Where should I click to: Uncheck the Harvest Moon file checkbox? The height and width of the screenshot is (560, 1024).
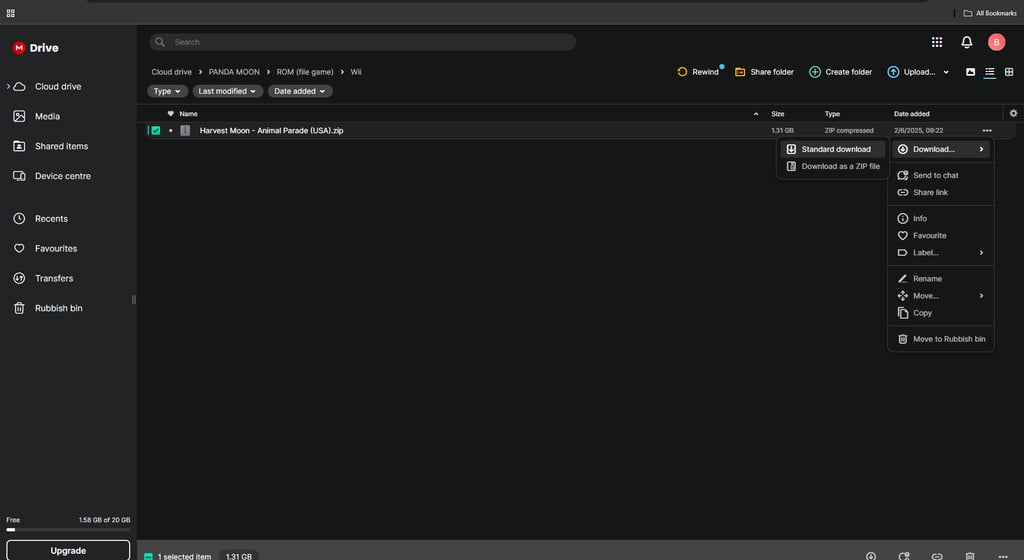pos(155,131)
